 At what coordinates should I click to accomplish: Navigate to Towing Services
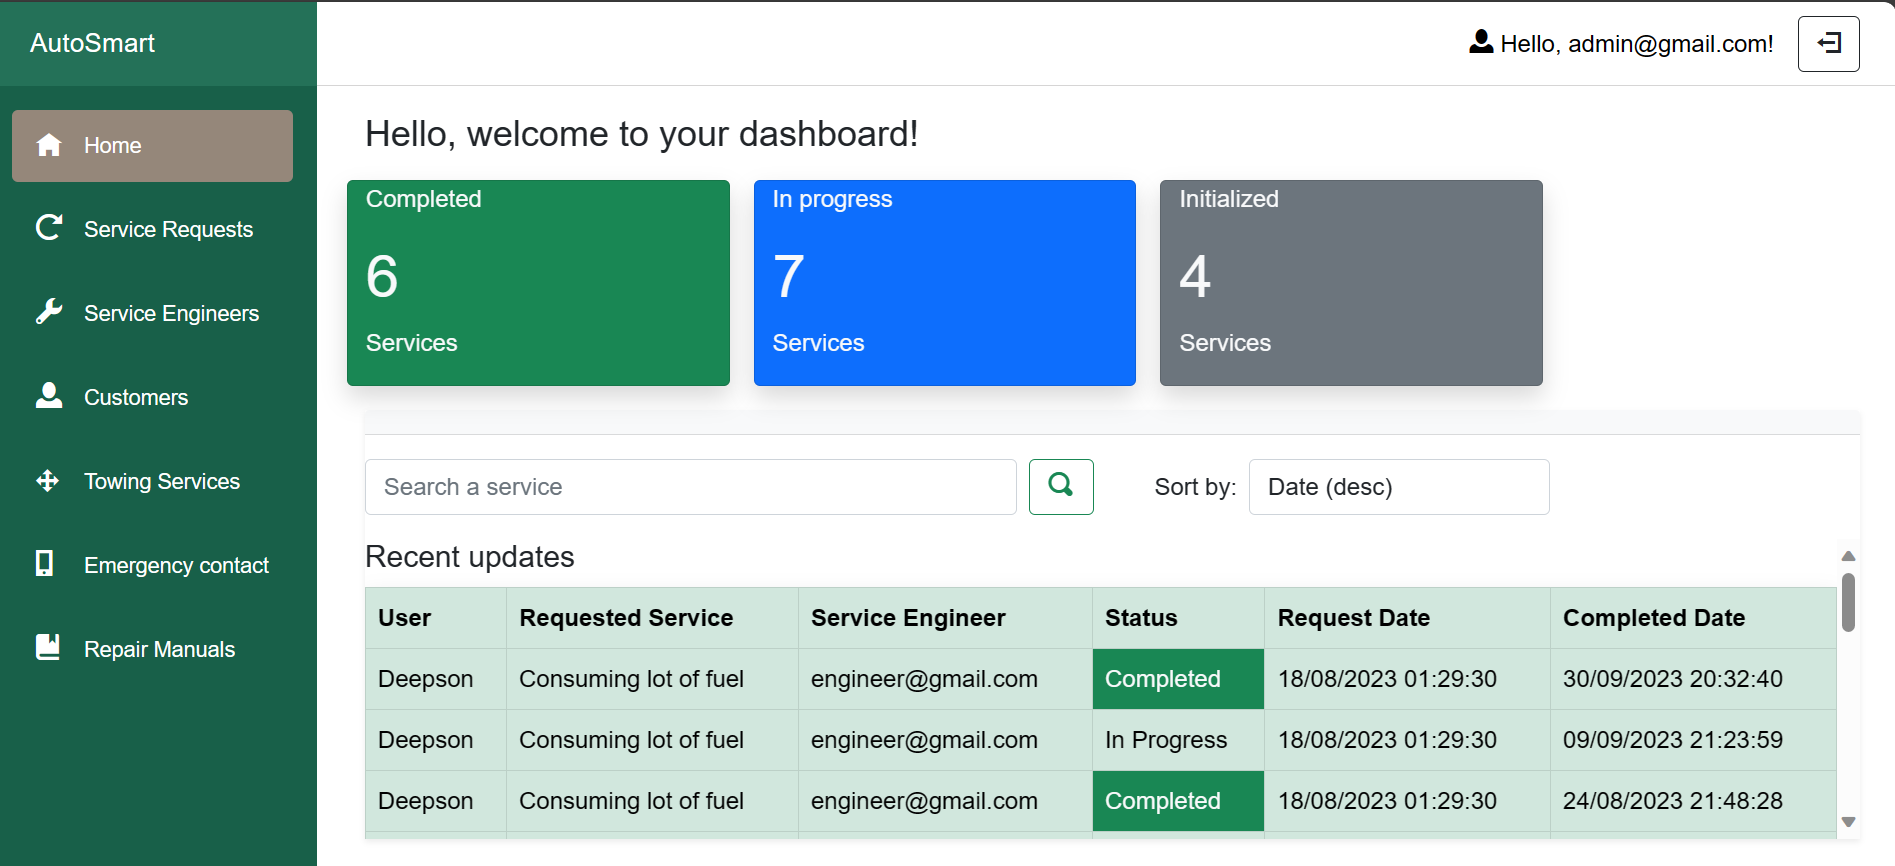pos(152,481)
